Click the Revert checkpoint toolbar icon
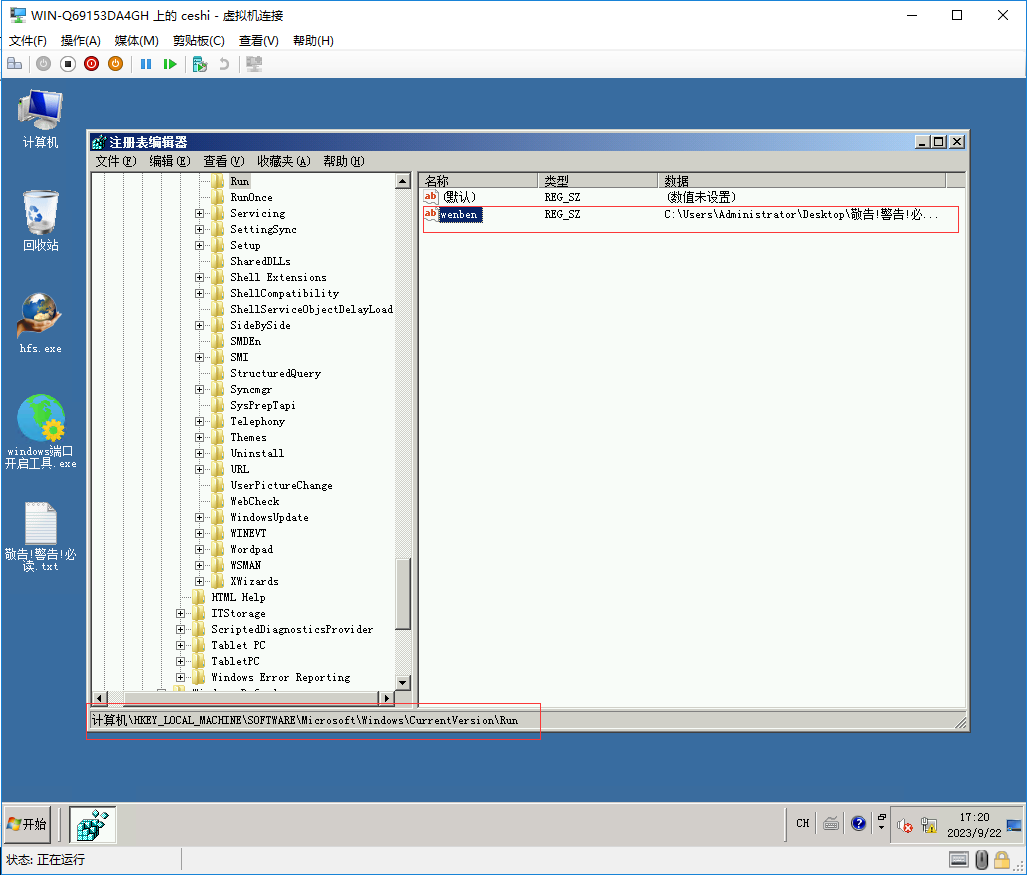1027x875 pixels. pos(225,63)
